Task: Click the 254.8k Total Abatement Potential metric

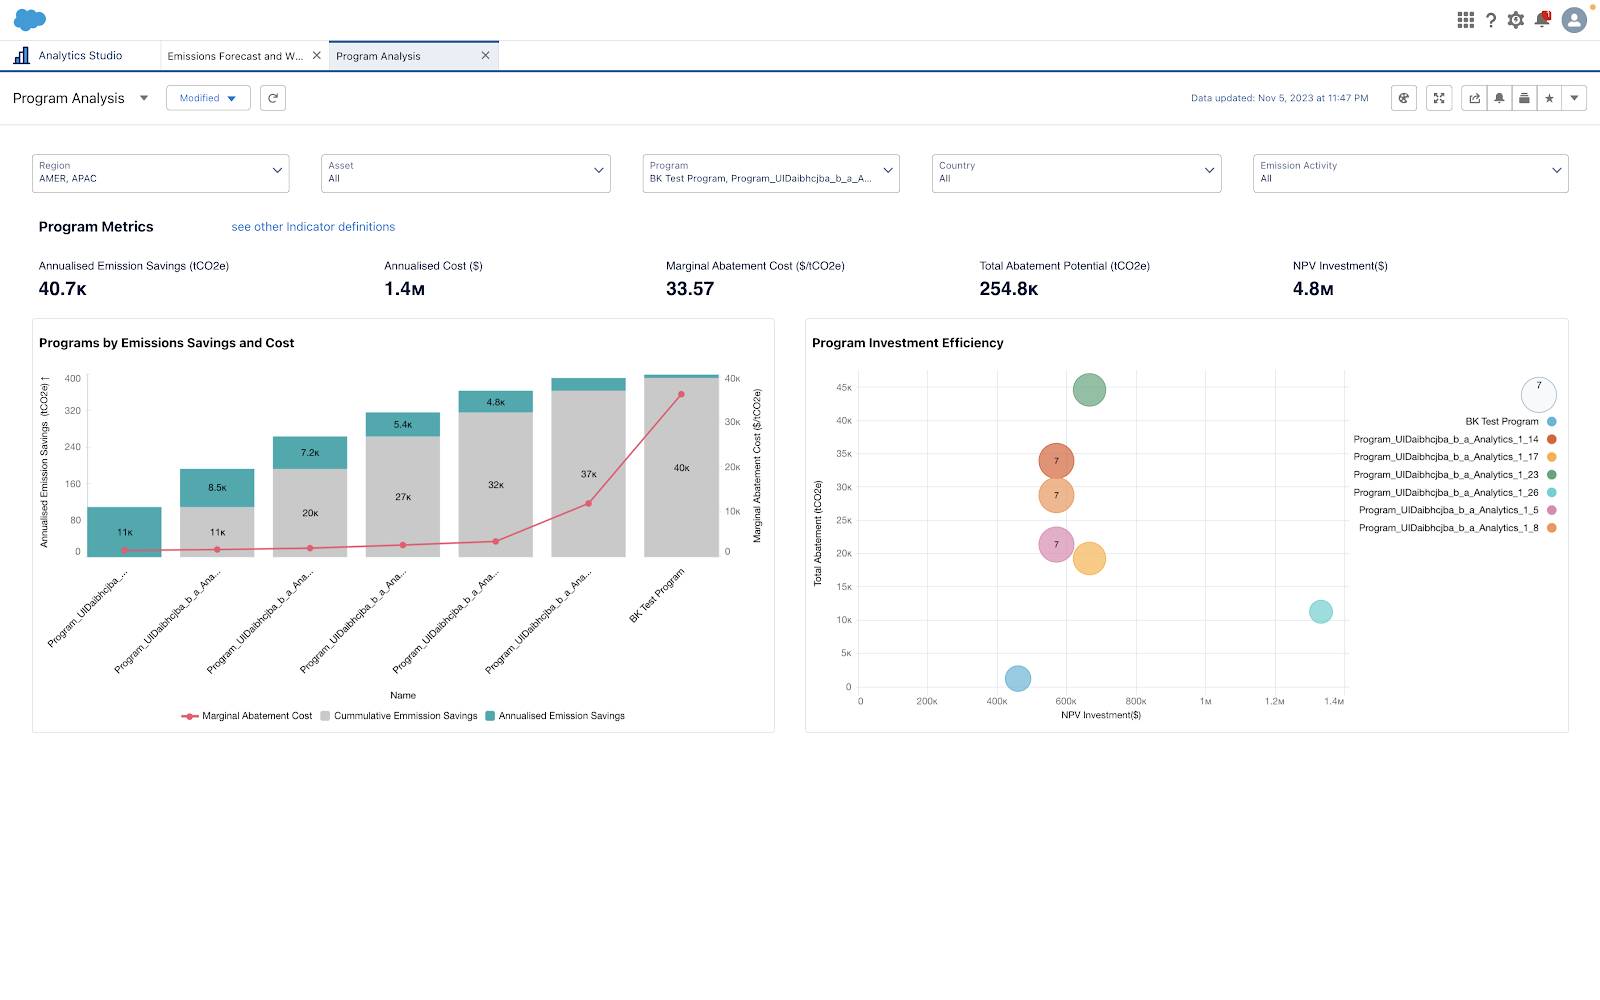Action: [1009, 289]
